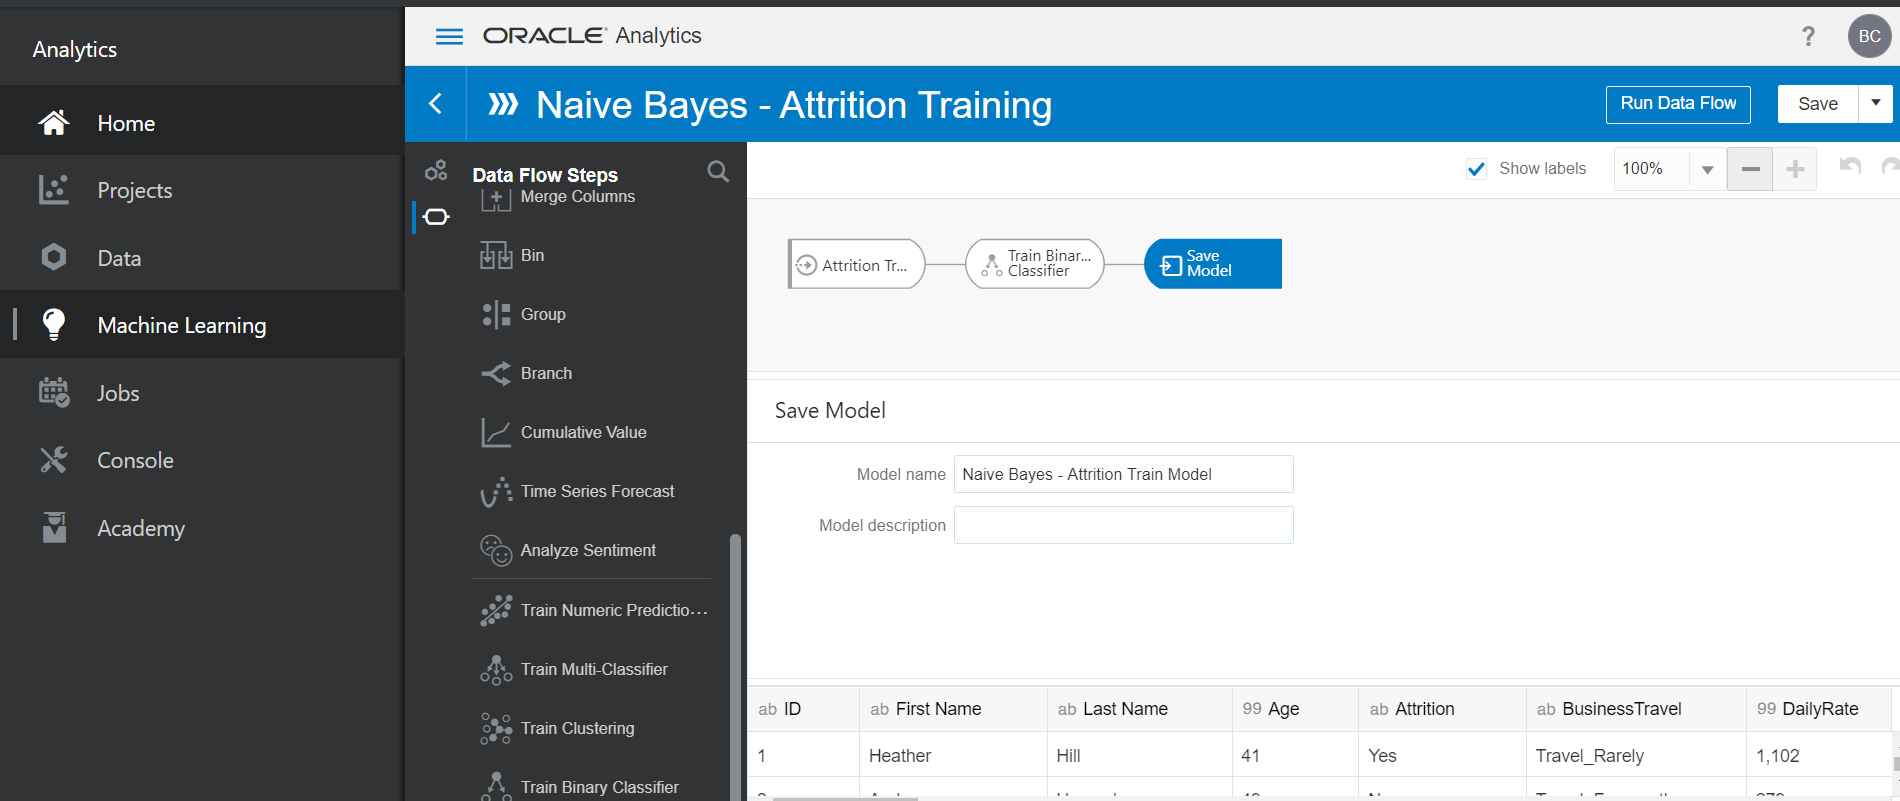Go to Home in sidebar
Image resolution: width=1900 pixels, height=801 pixels.
[x=201, y=123]
